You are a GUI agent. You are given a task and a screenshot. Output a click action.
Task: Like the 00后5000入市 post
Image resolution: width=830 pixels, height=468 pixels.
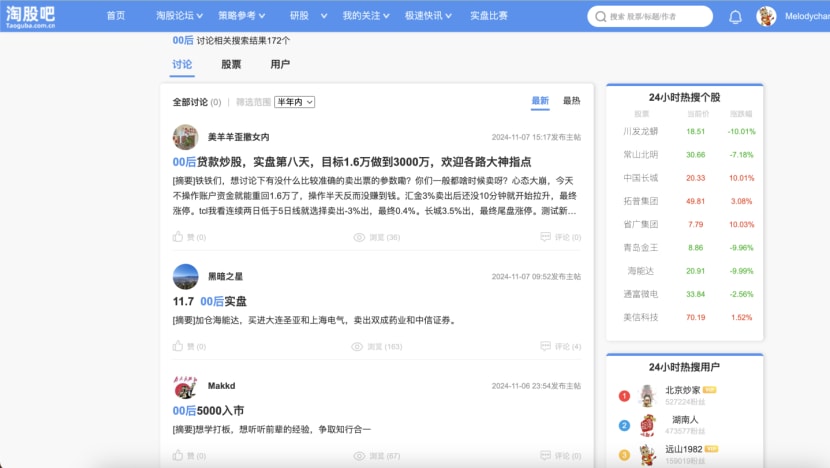[178, 455]
